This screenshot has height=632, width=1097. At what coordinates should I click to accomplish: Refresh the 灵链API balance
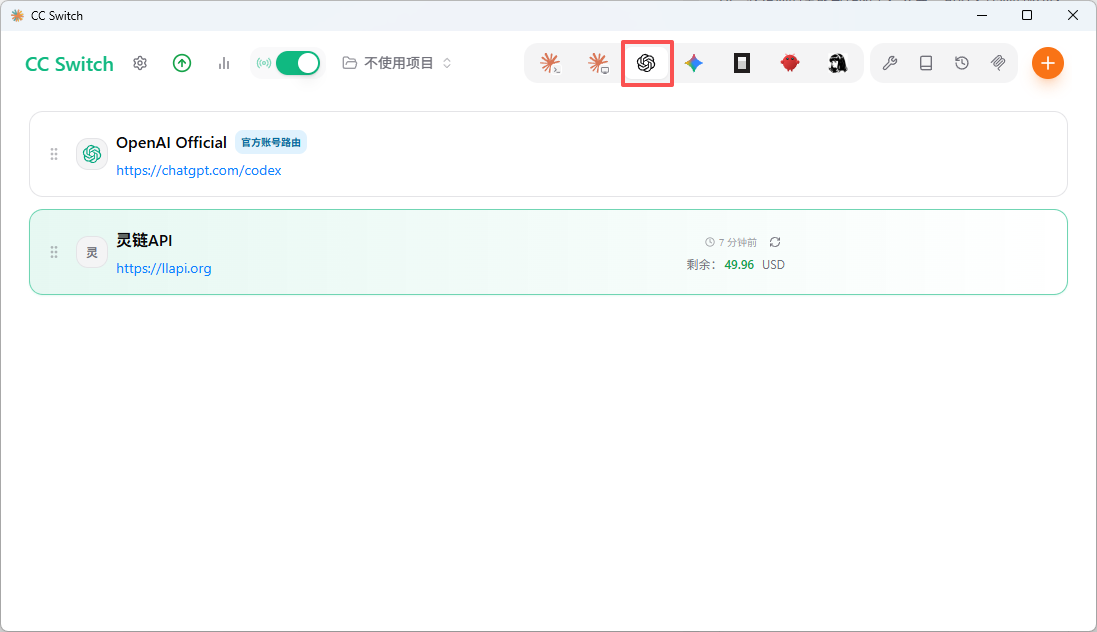point(775,242)
